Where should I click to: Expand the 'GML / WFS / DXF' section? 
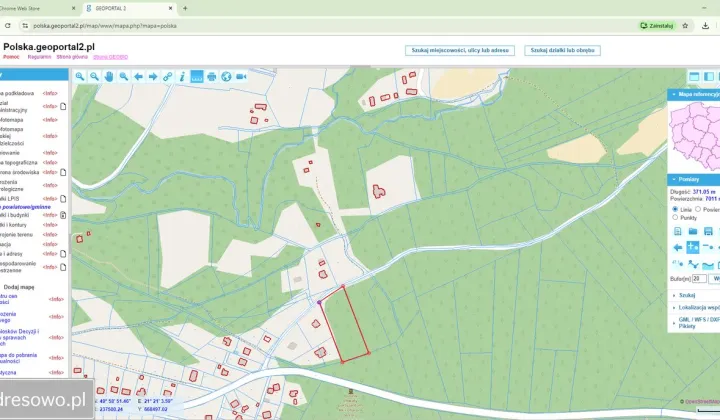[696, 322]
